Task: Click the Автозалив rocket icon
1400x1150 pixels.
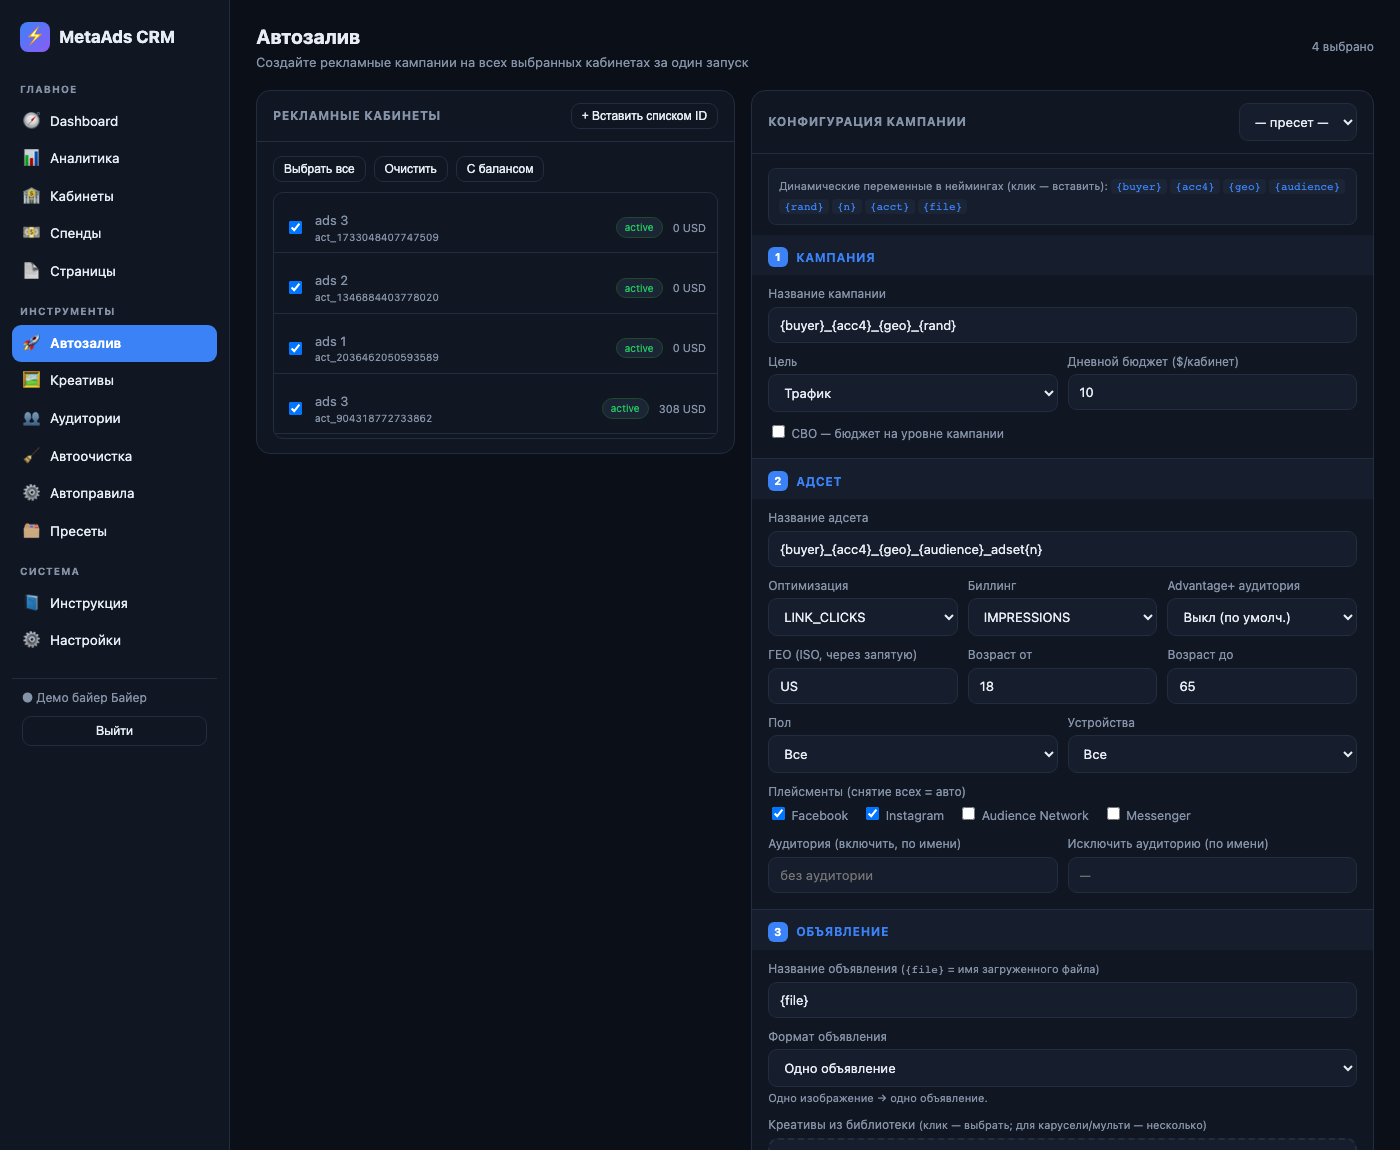Action: (32, 343)
